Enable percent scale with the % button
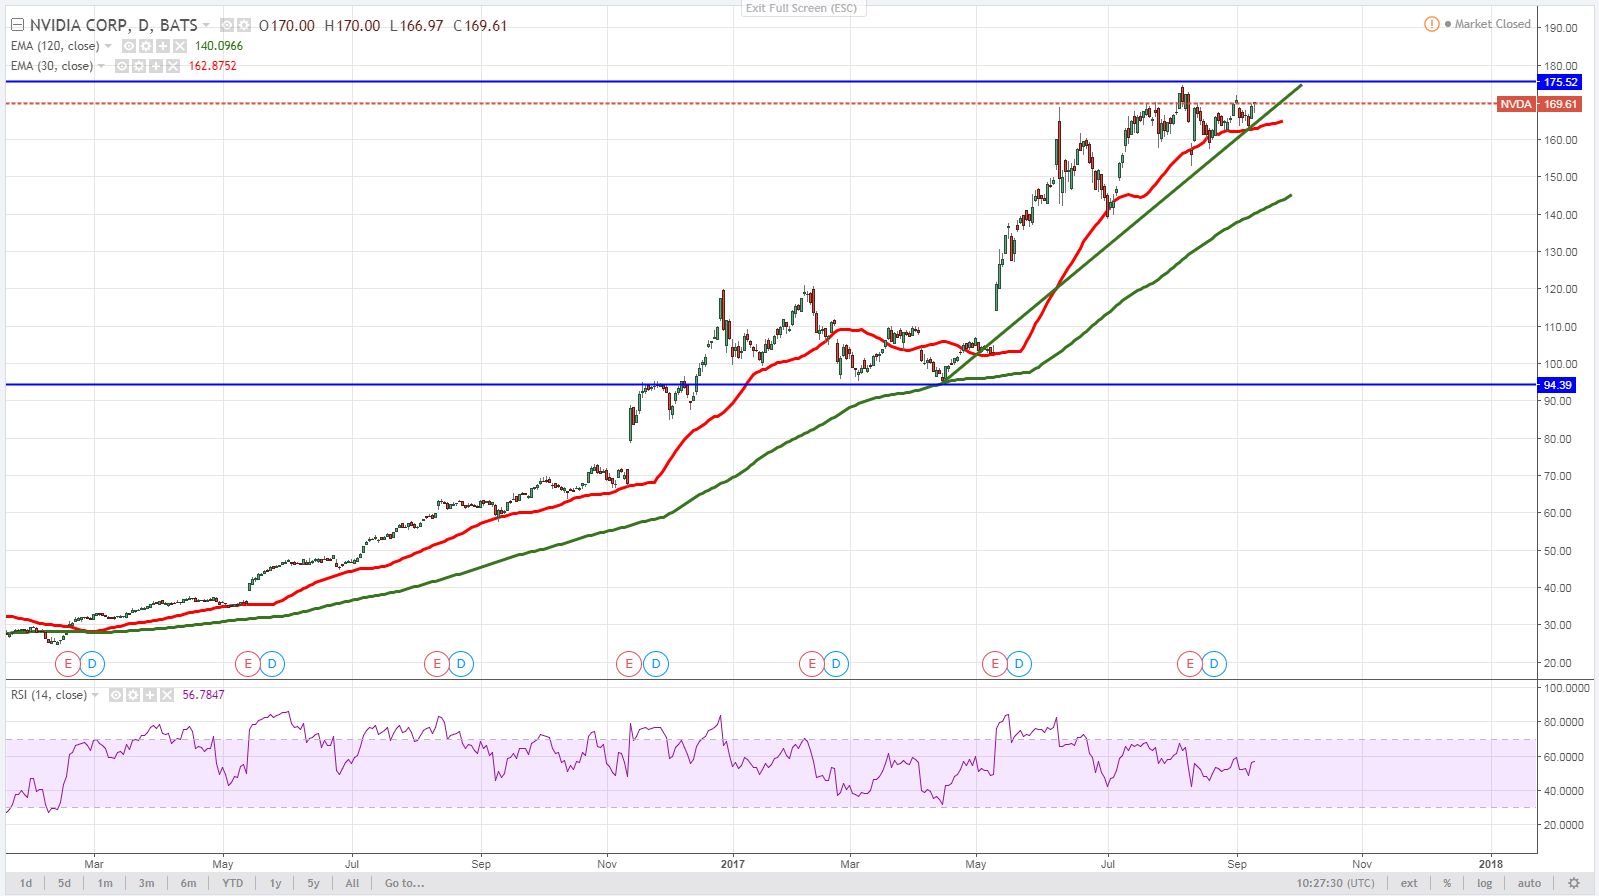The image size is (1599, 896). coord(1446,883)
